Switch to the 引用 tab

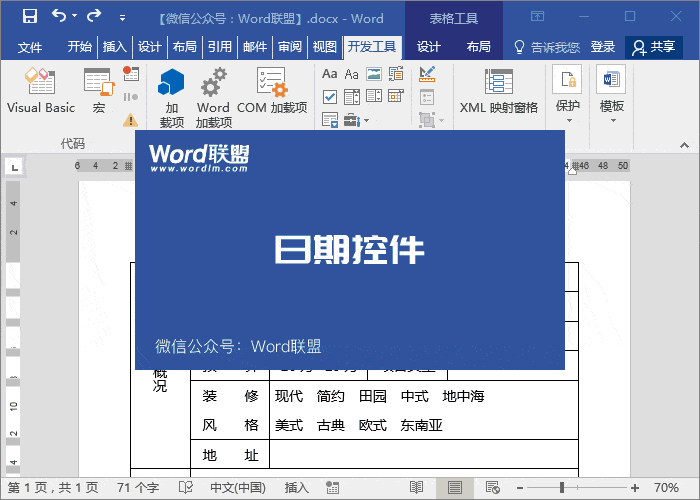point(220,47)
